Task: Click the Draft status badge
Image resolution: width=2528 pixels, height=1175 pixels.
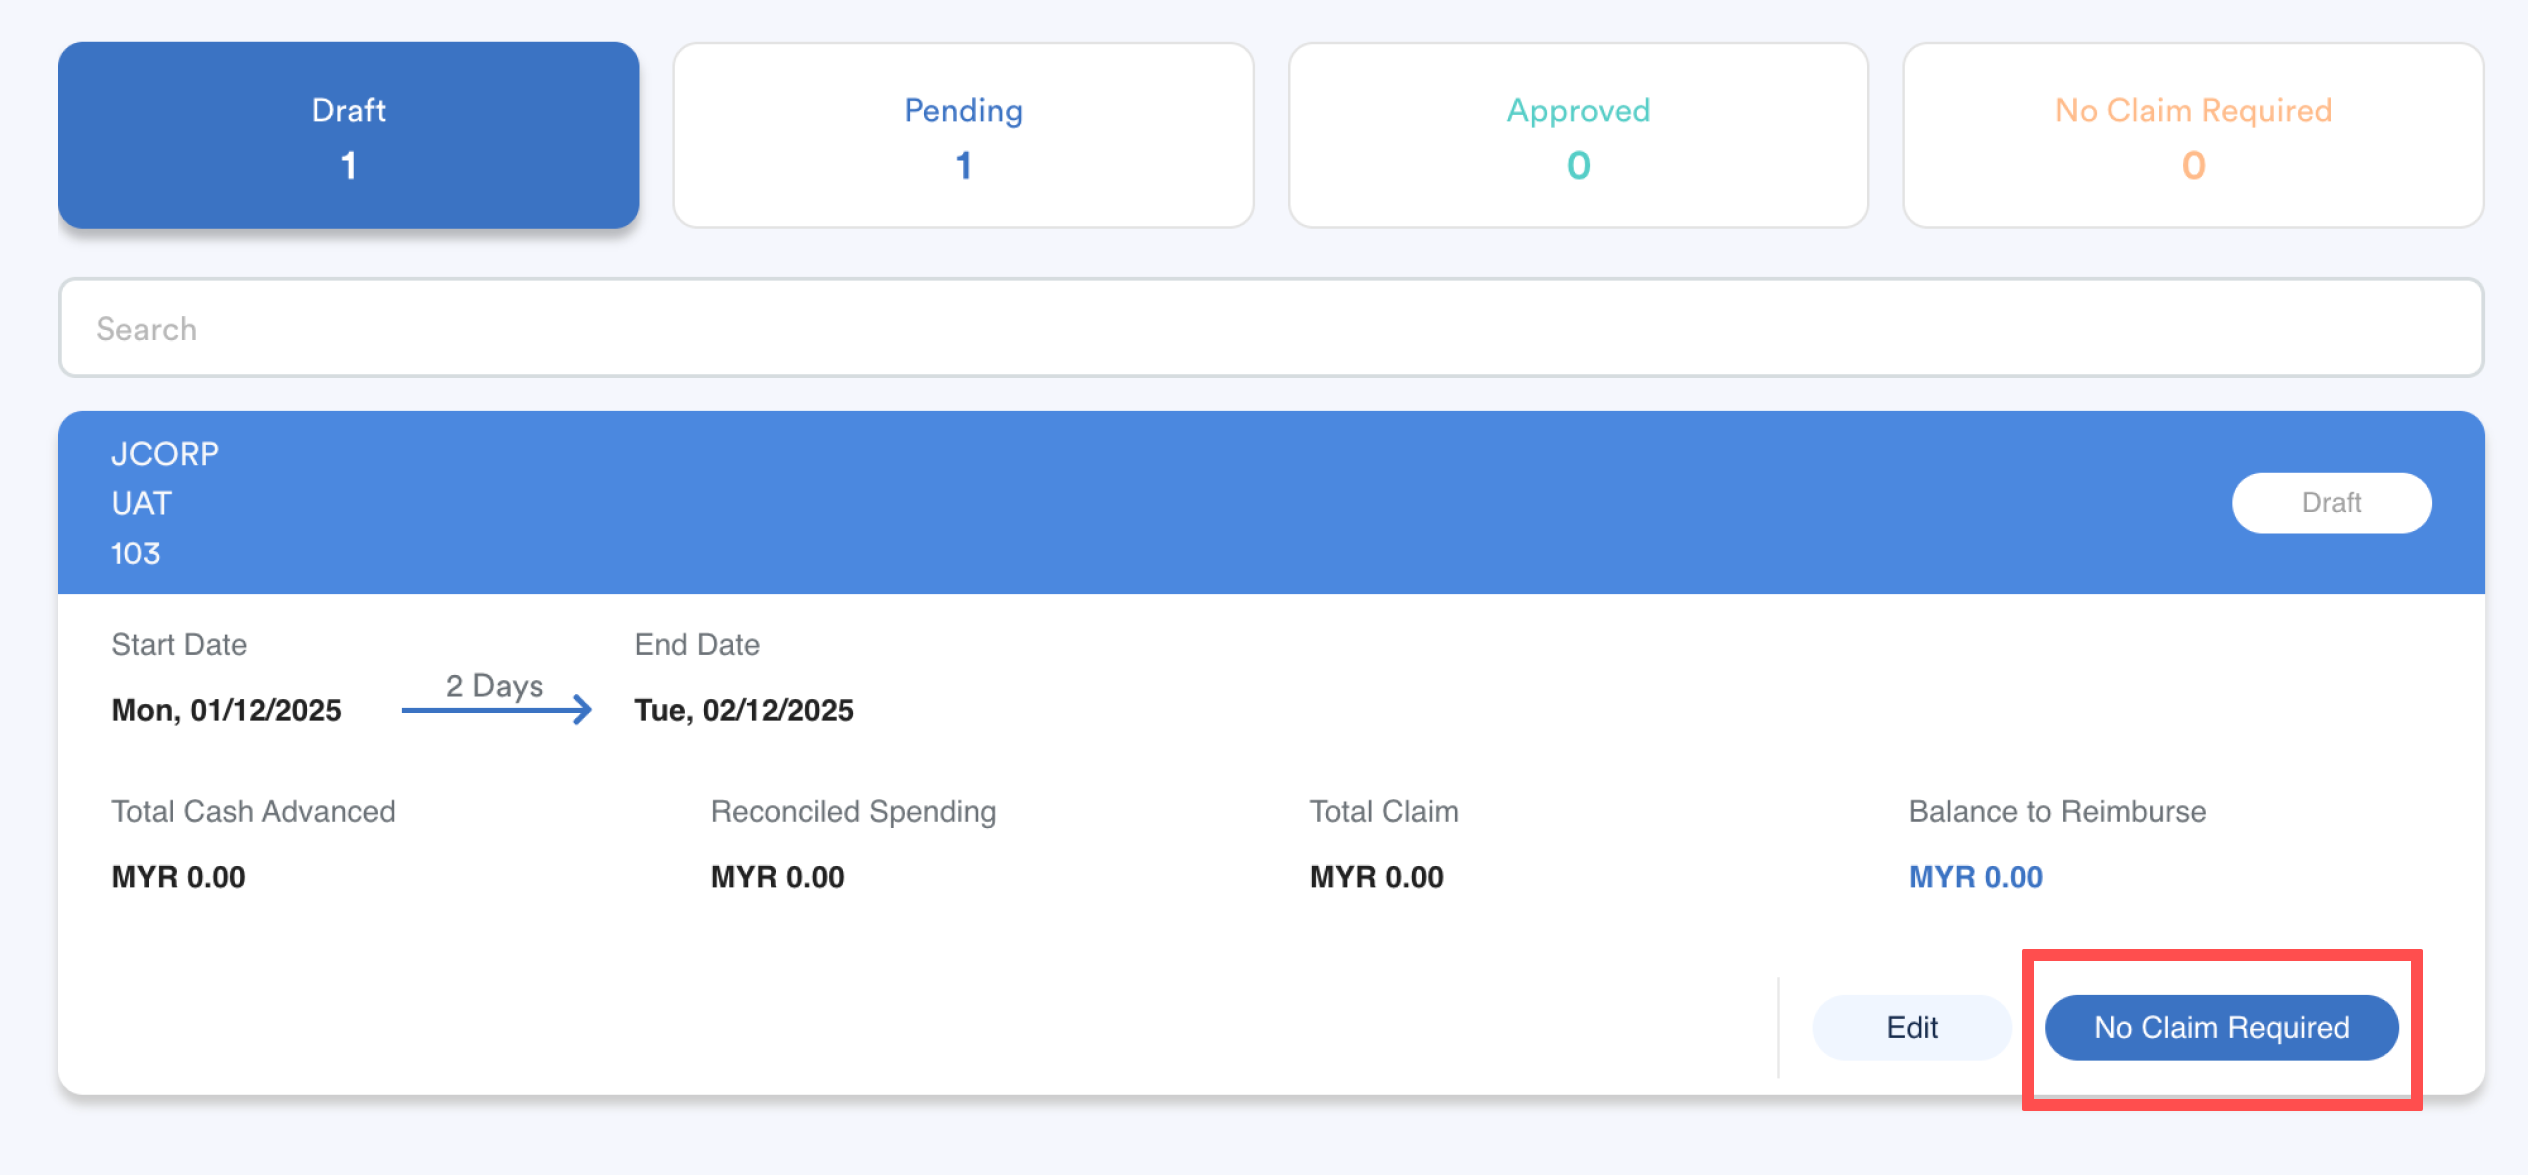Action: 2330,502
